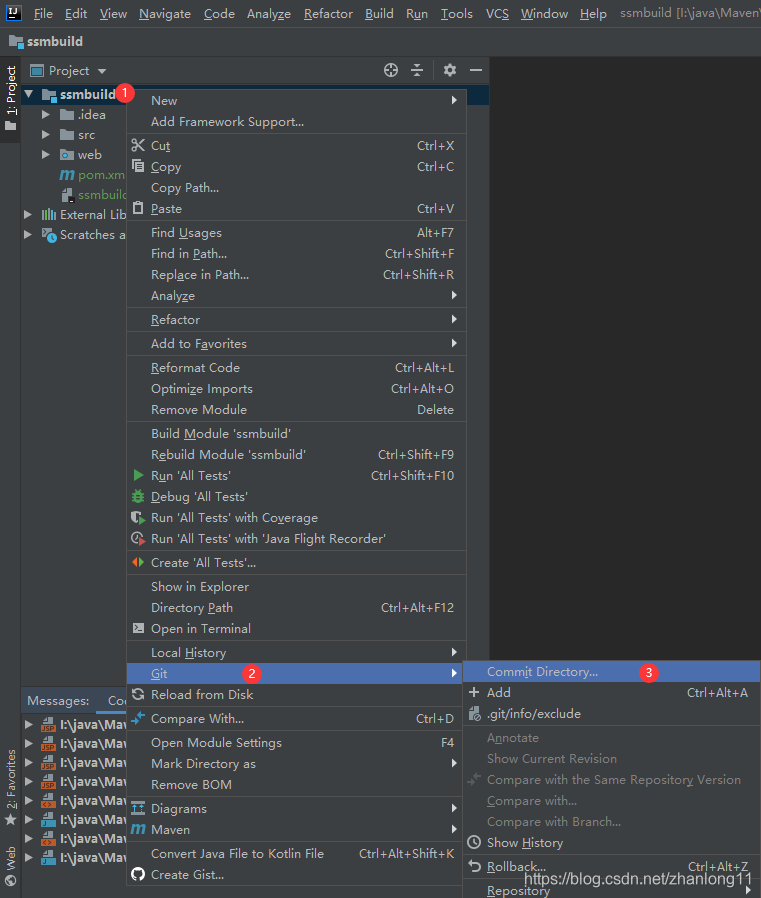The width and height of the screenshot is (761, 898).
Task: Hide the Project panel with minus icon
Action: pos(476,70)
